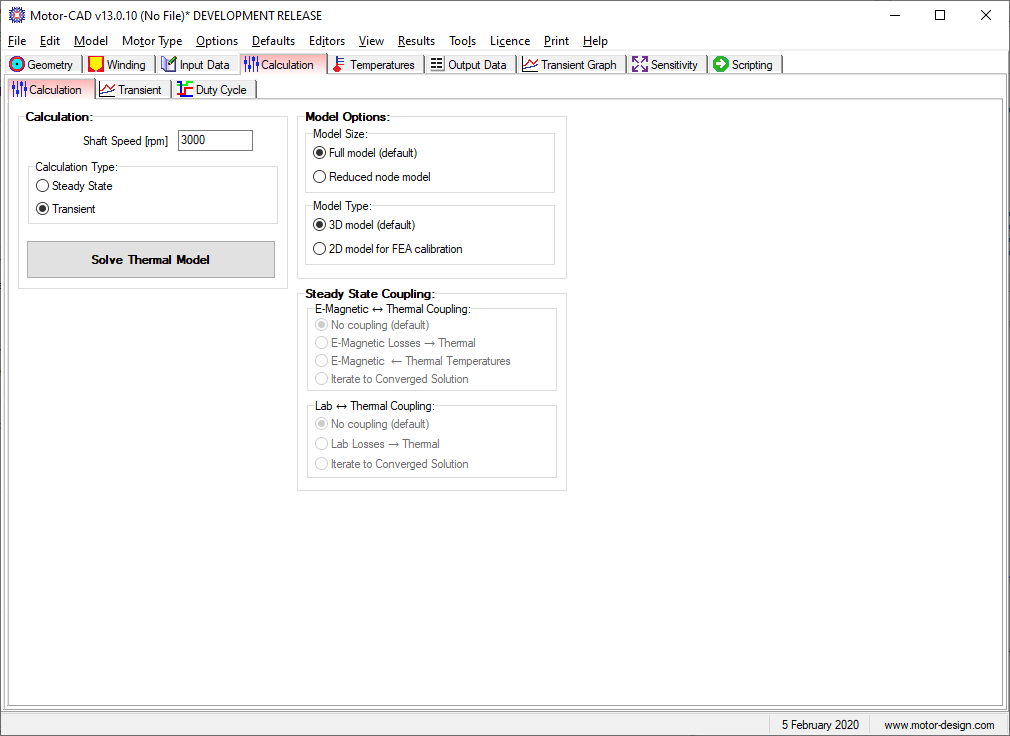Open the Motor Type menu

click(152, 41)
